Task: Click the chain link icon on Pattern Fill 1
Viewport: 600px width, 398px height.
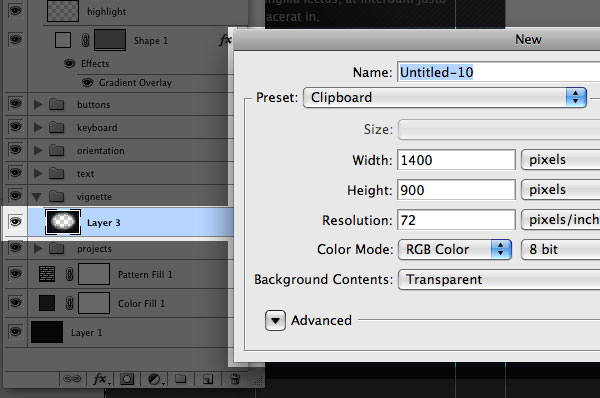Action: 69,274
